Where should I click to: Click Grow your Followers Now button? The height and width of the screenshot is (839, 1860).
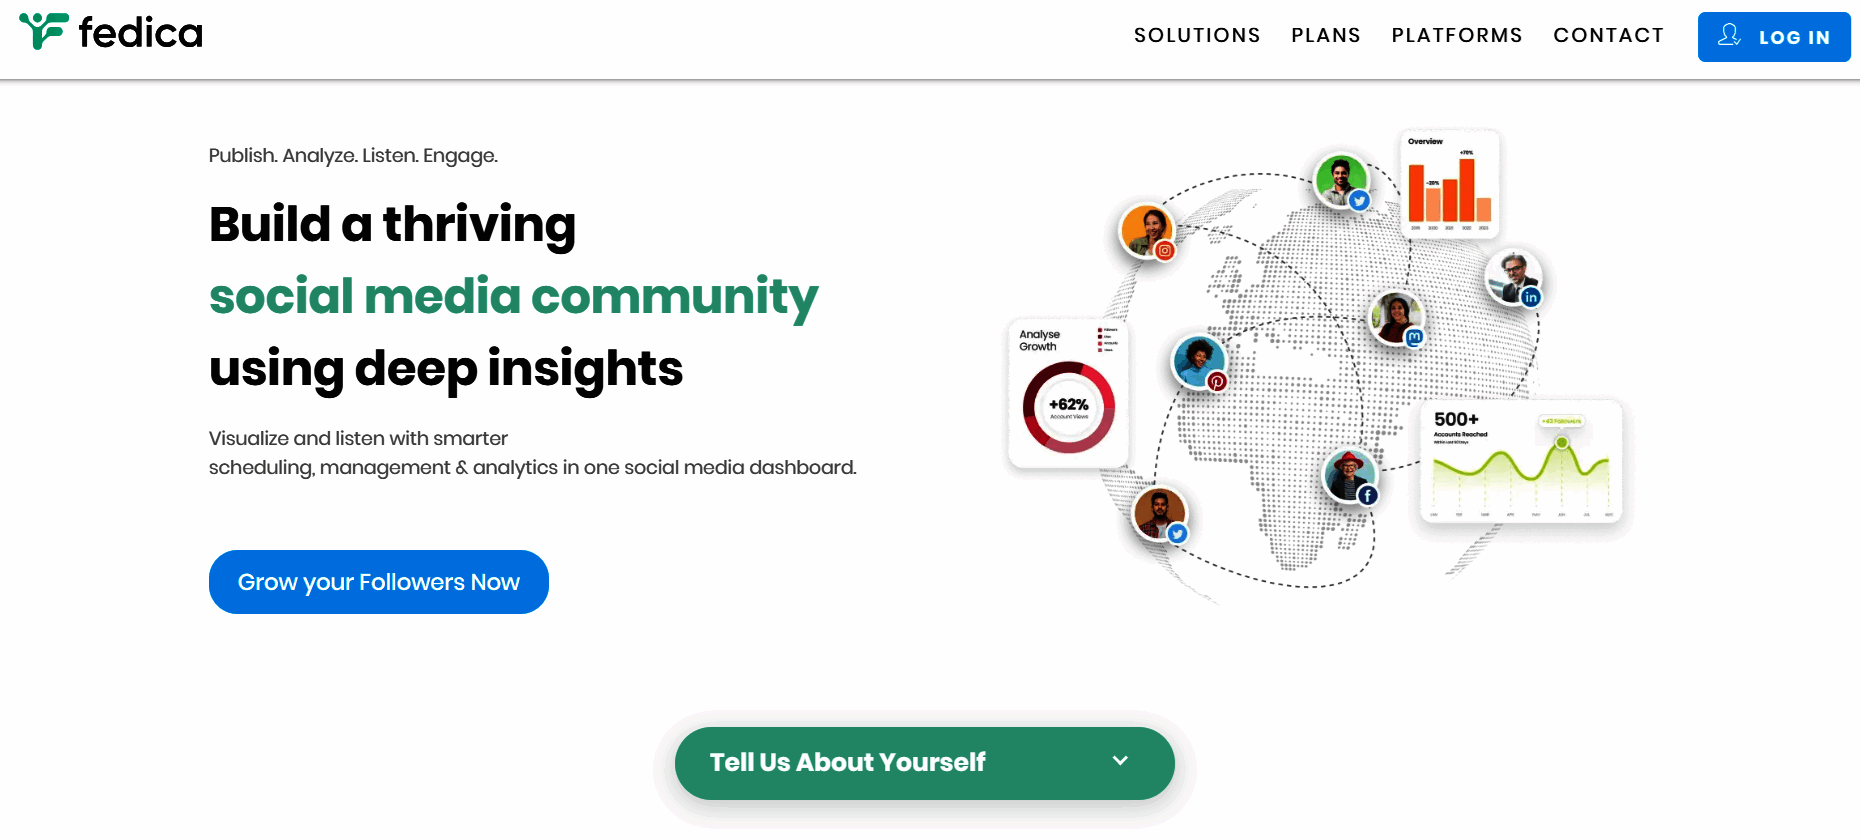click(378, 582)
